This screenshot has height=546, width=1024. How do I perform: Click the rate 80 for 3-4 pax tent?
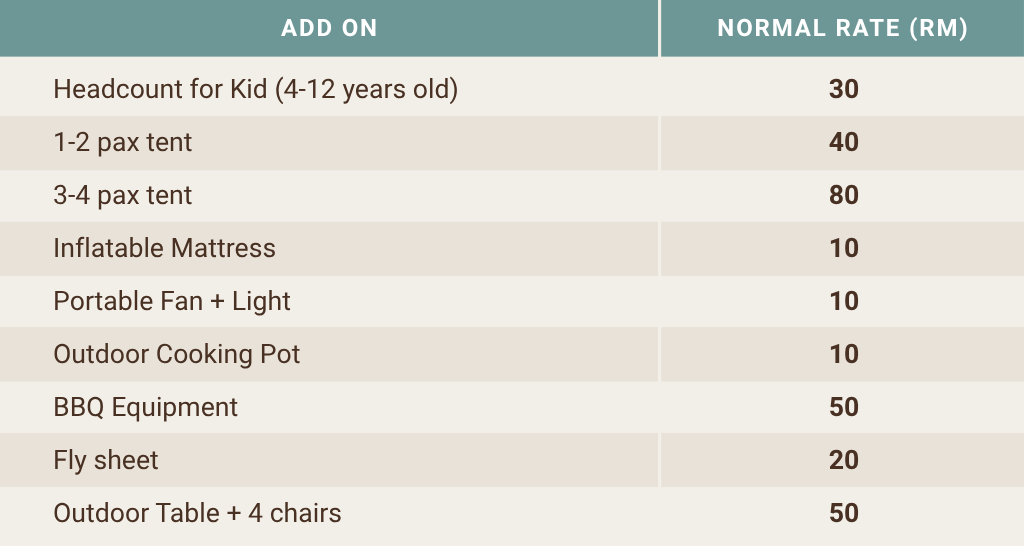pos(844,195)
